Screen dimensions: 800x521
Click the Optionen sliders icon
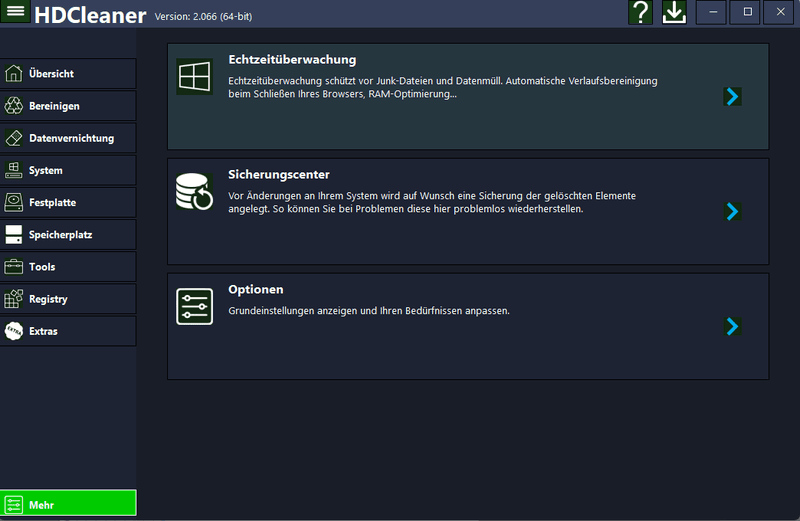(194, 306)
